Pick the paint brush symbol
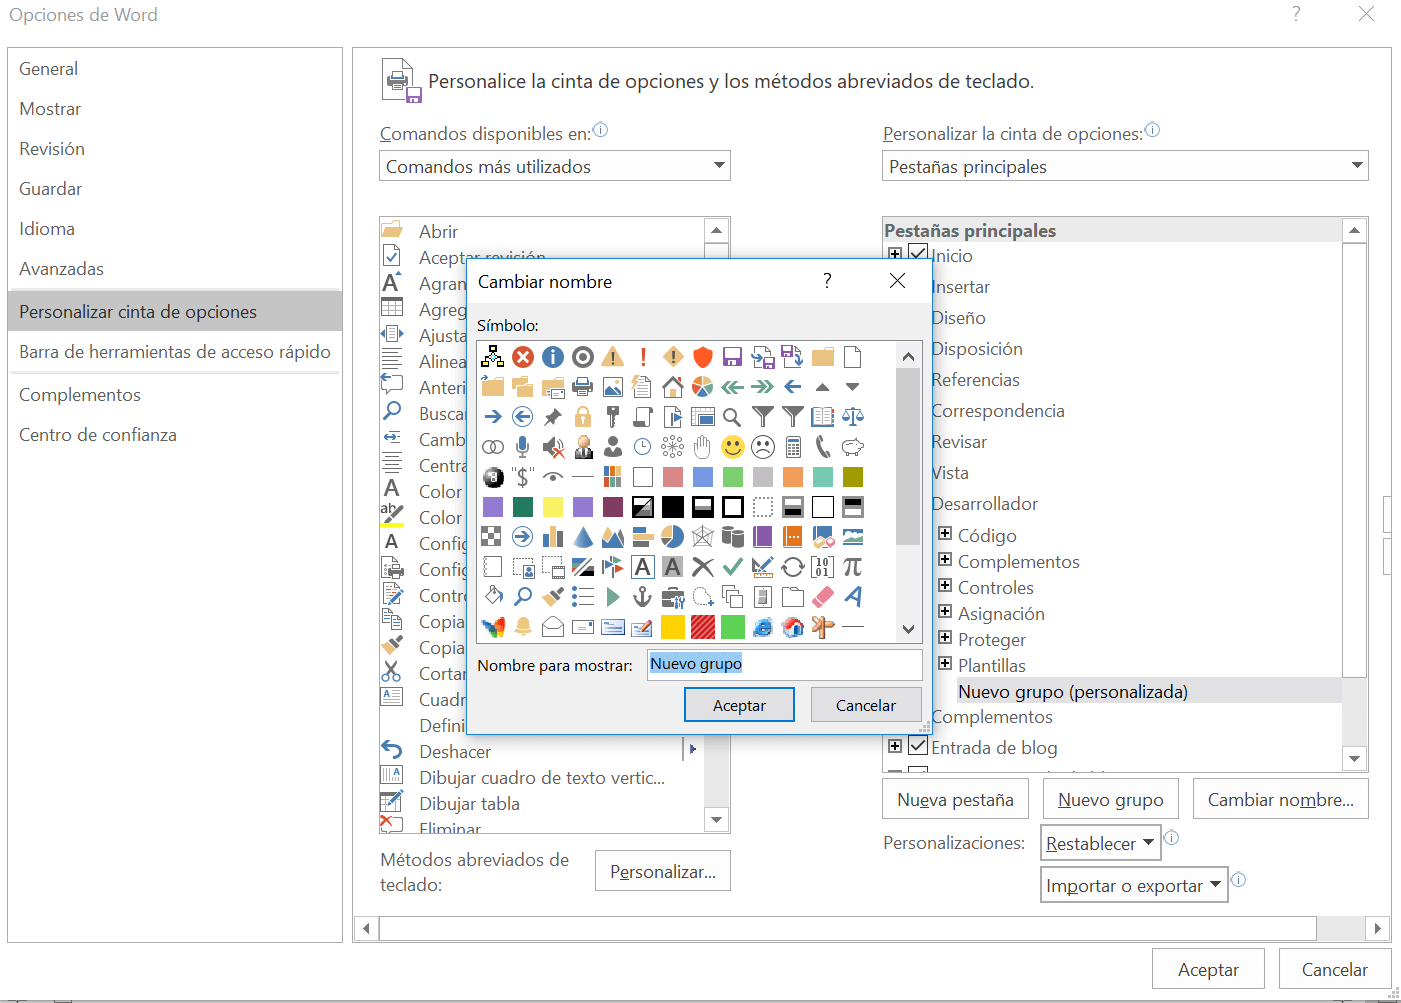 click(553, 597)
